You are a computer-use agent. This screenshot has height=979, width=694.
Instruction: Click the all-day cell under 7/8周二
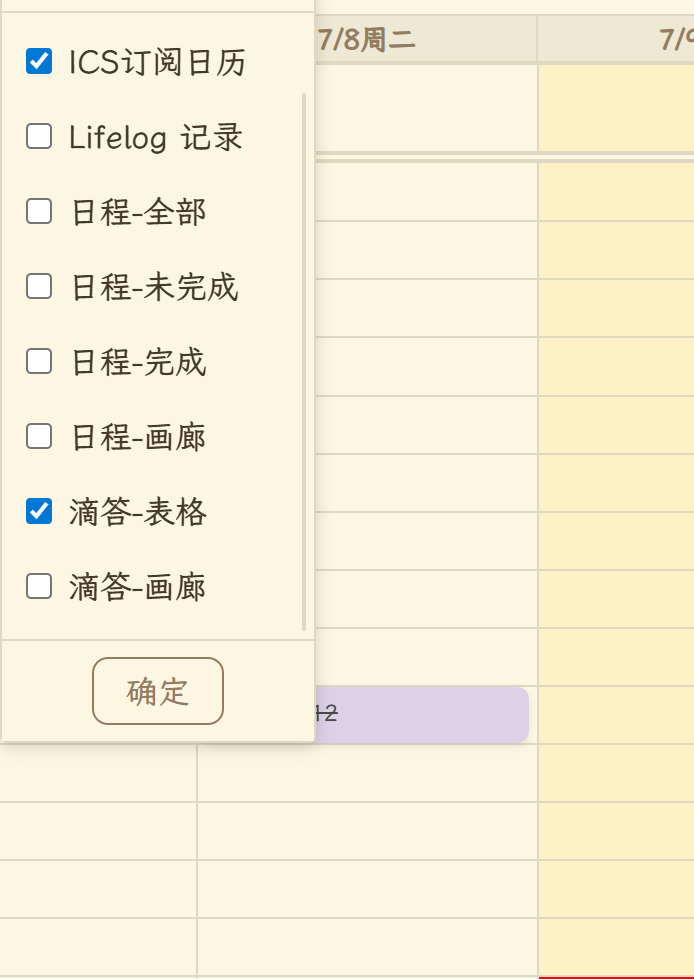pyautogui.click(x=425, y=108)
